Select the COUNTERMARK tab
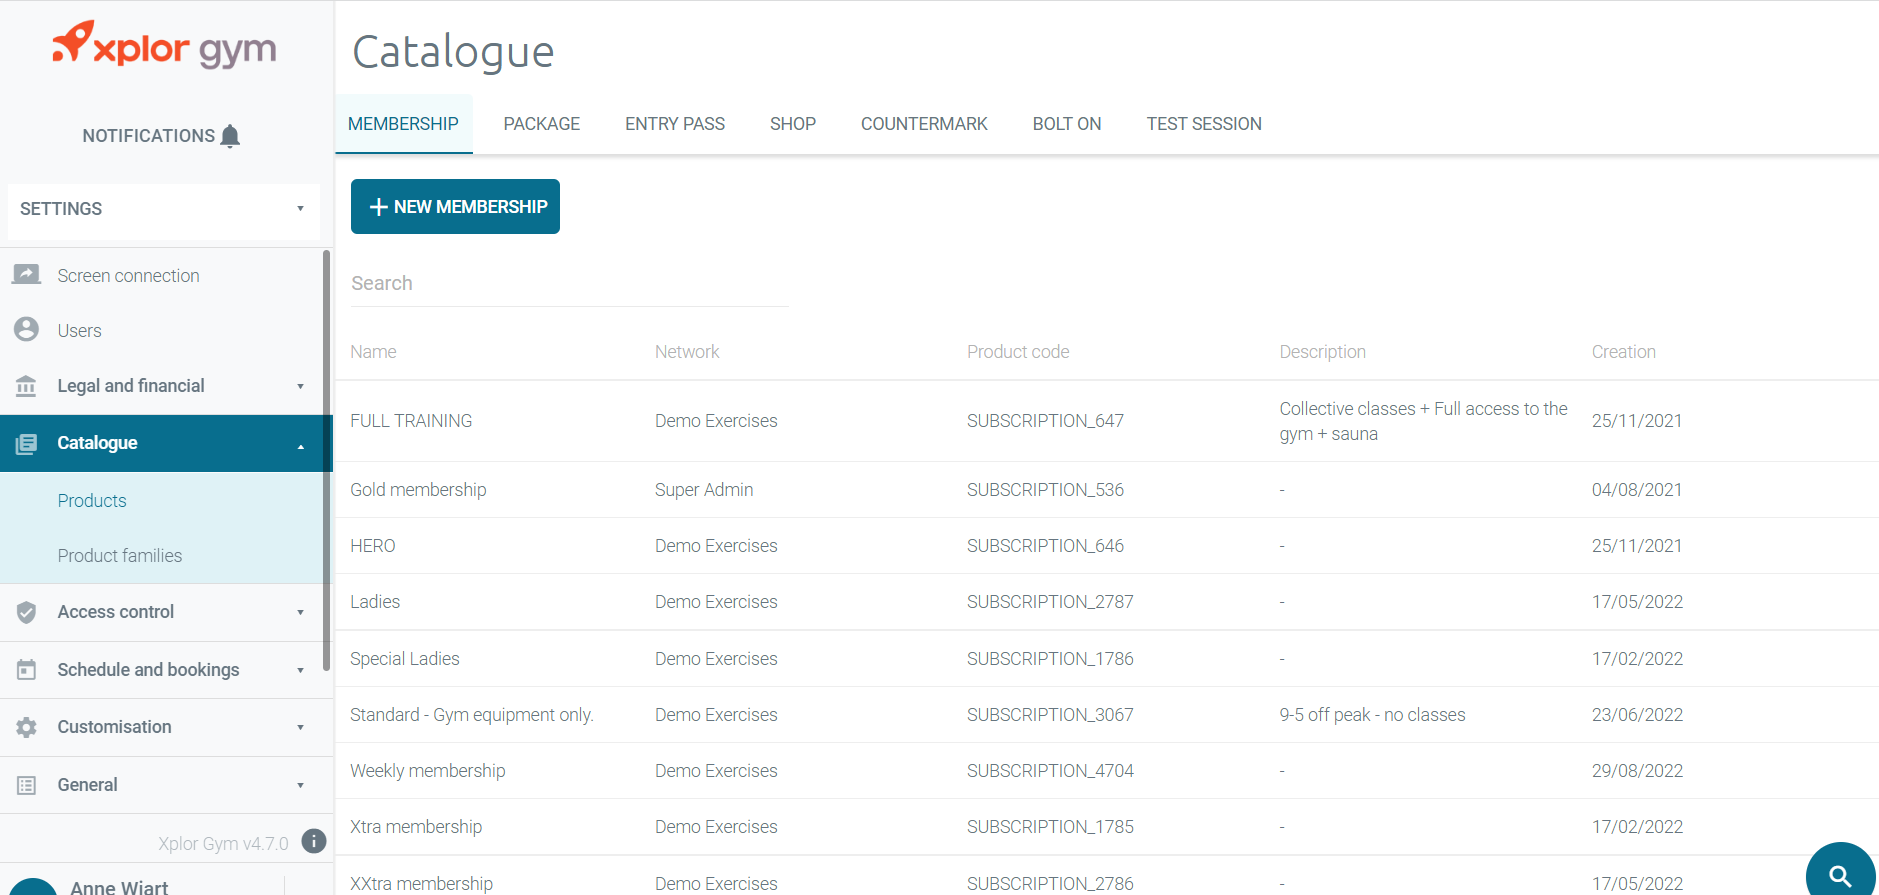Image resolution: width=1879 pixels, height=895 pixels. click(924, 124)
